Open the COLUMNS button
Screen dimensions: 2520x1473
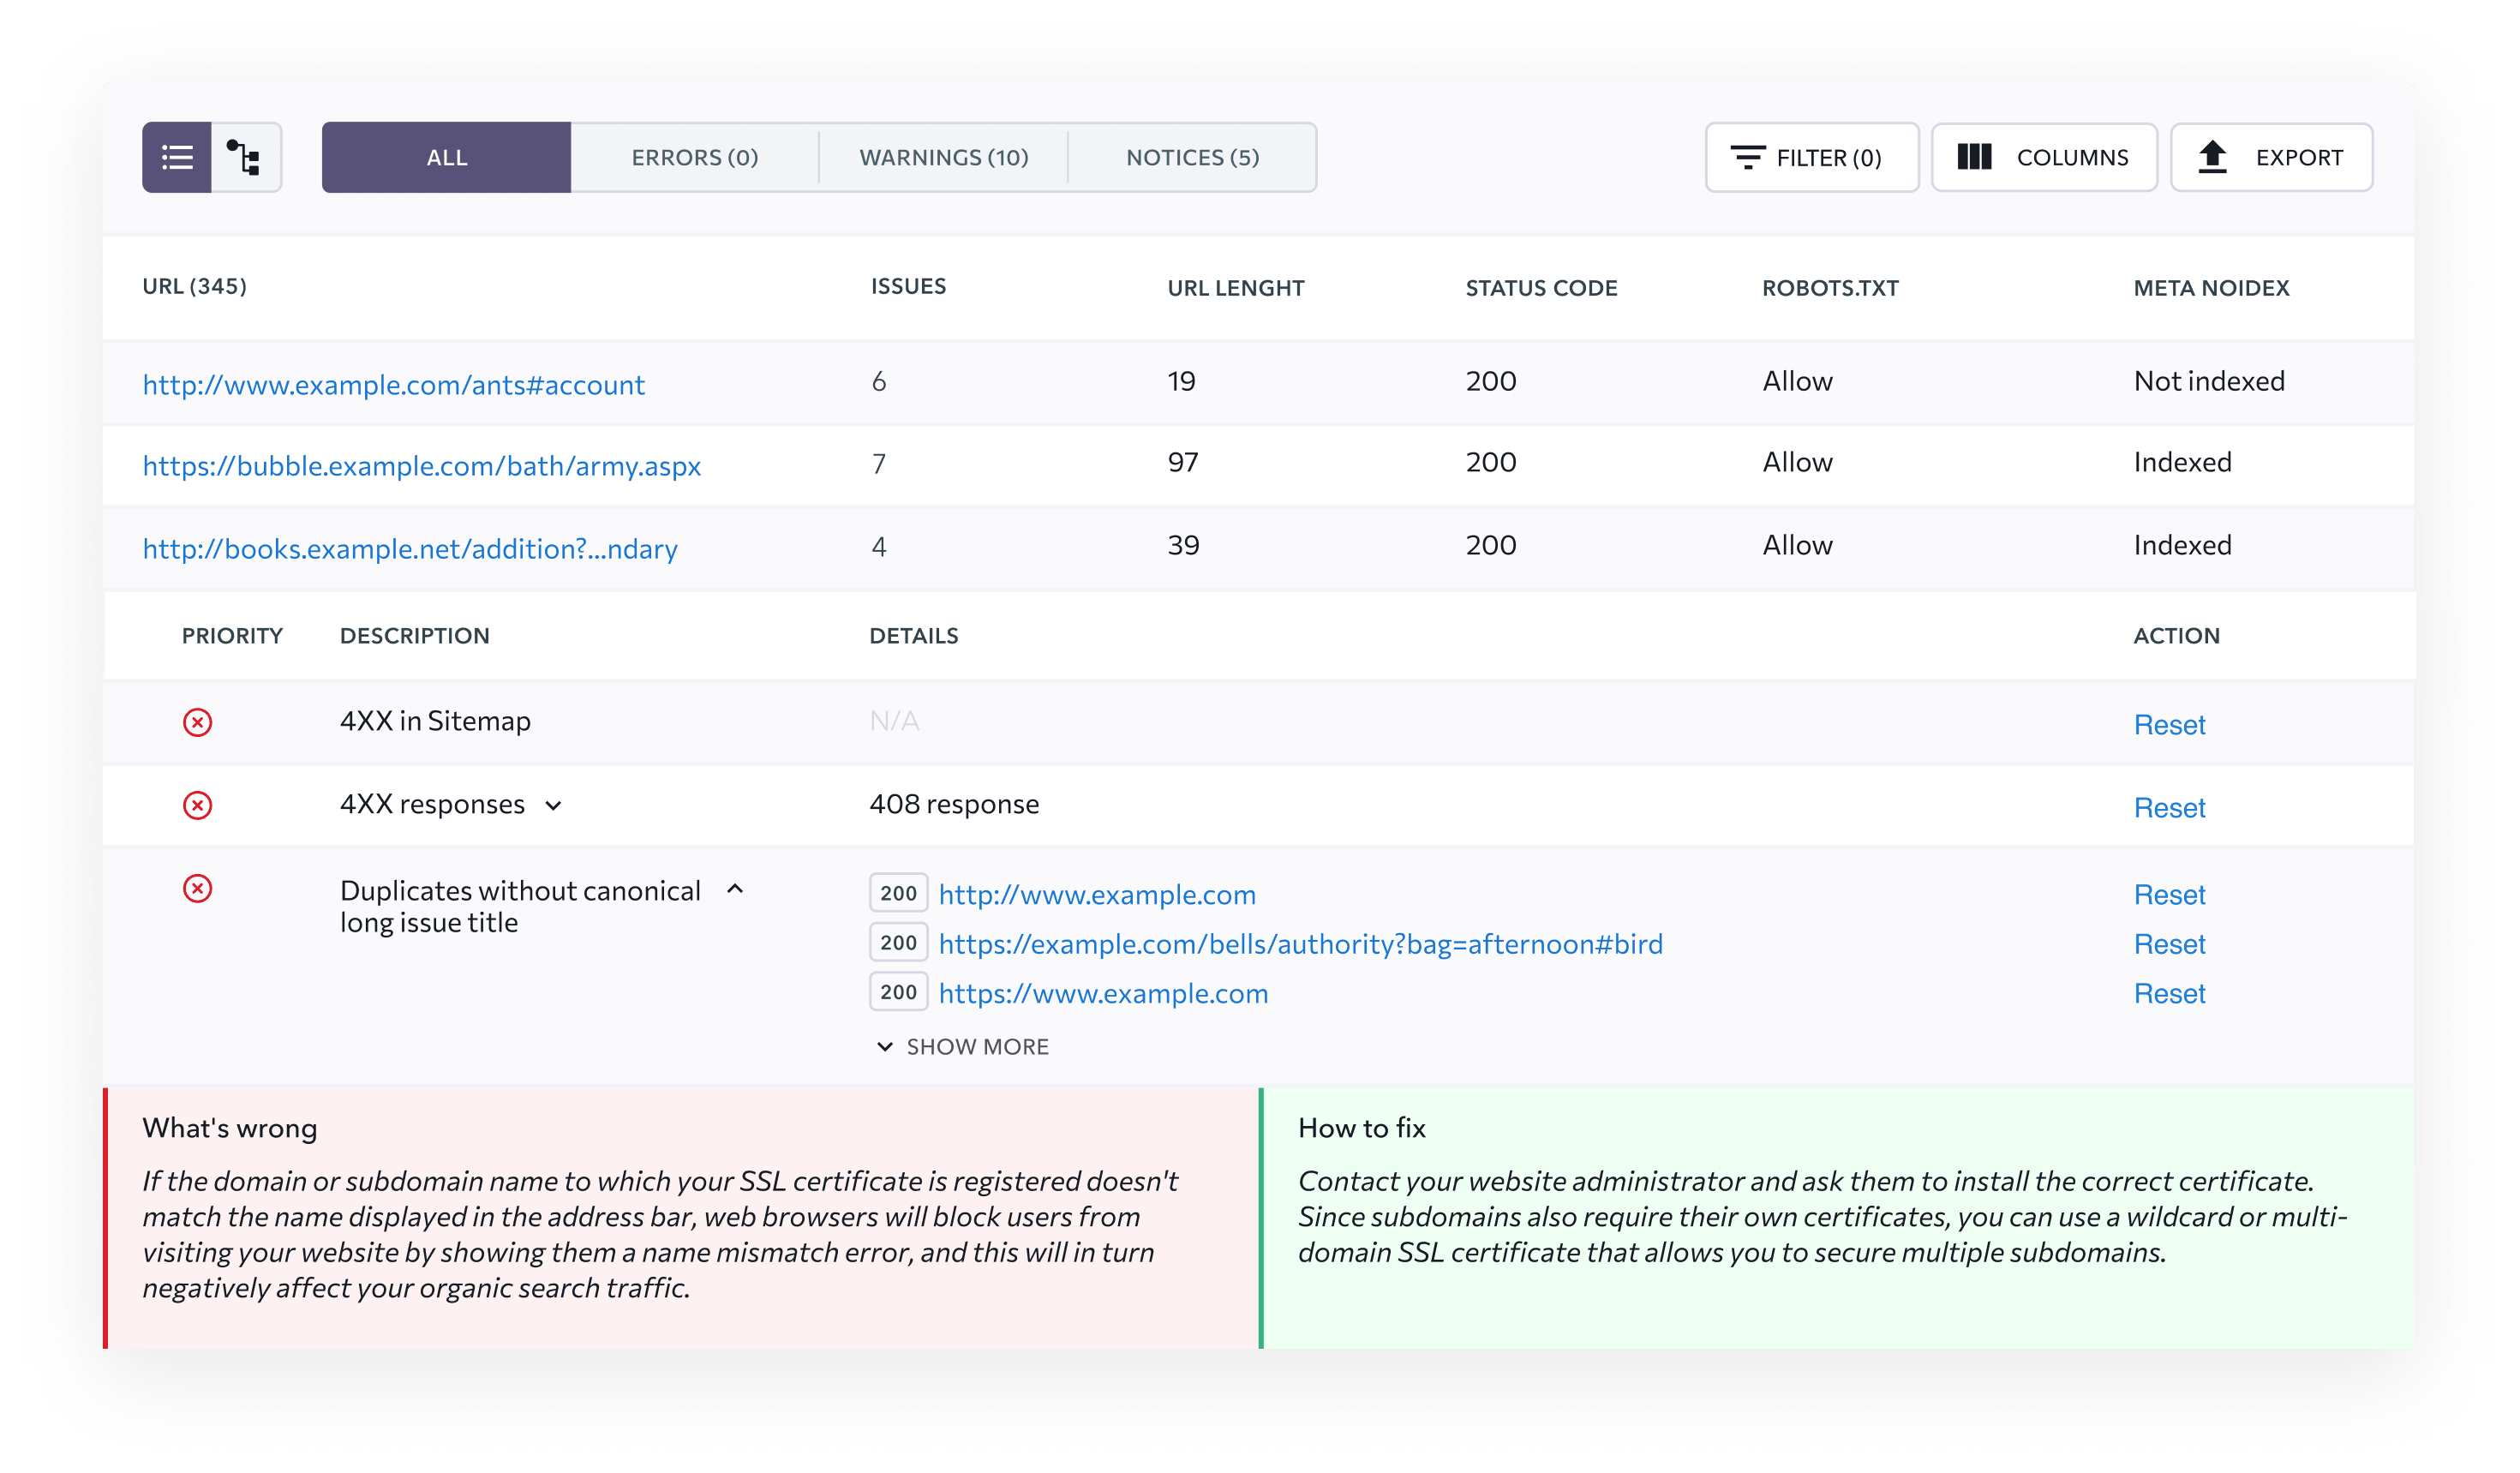[x=2044, y=157]
